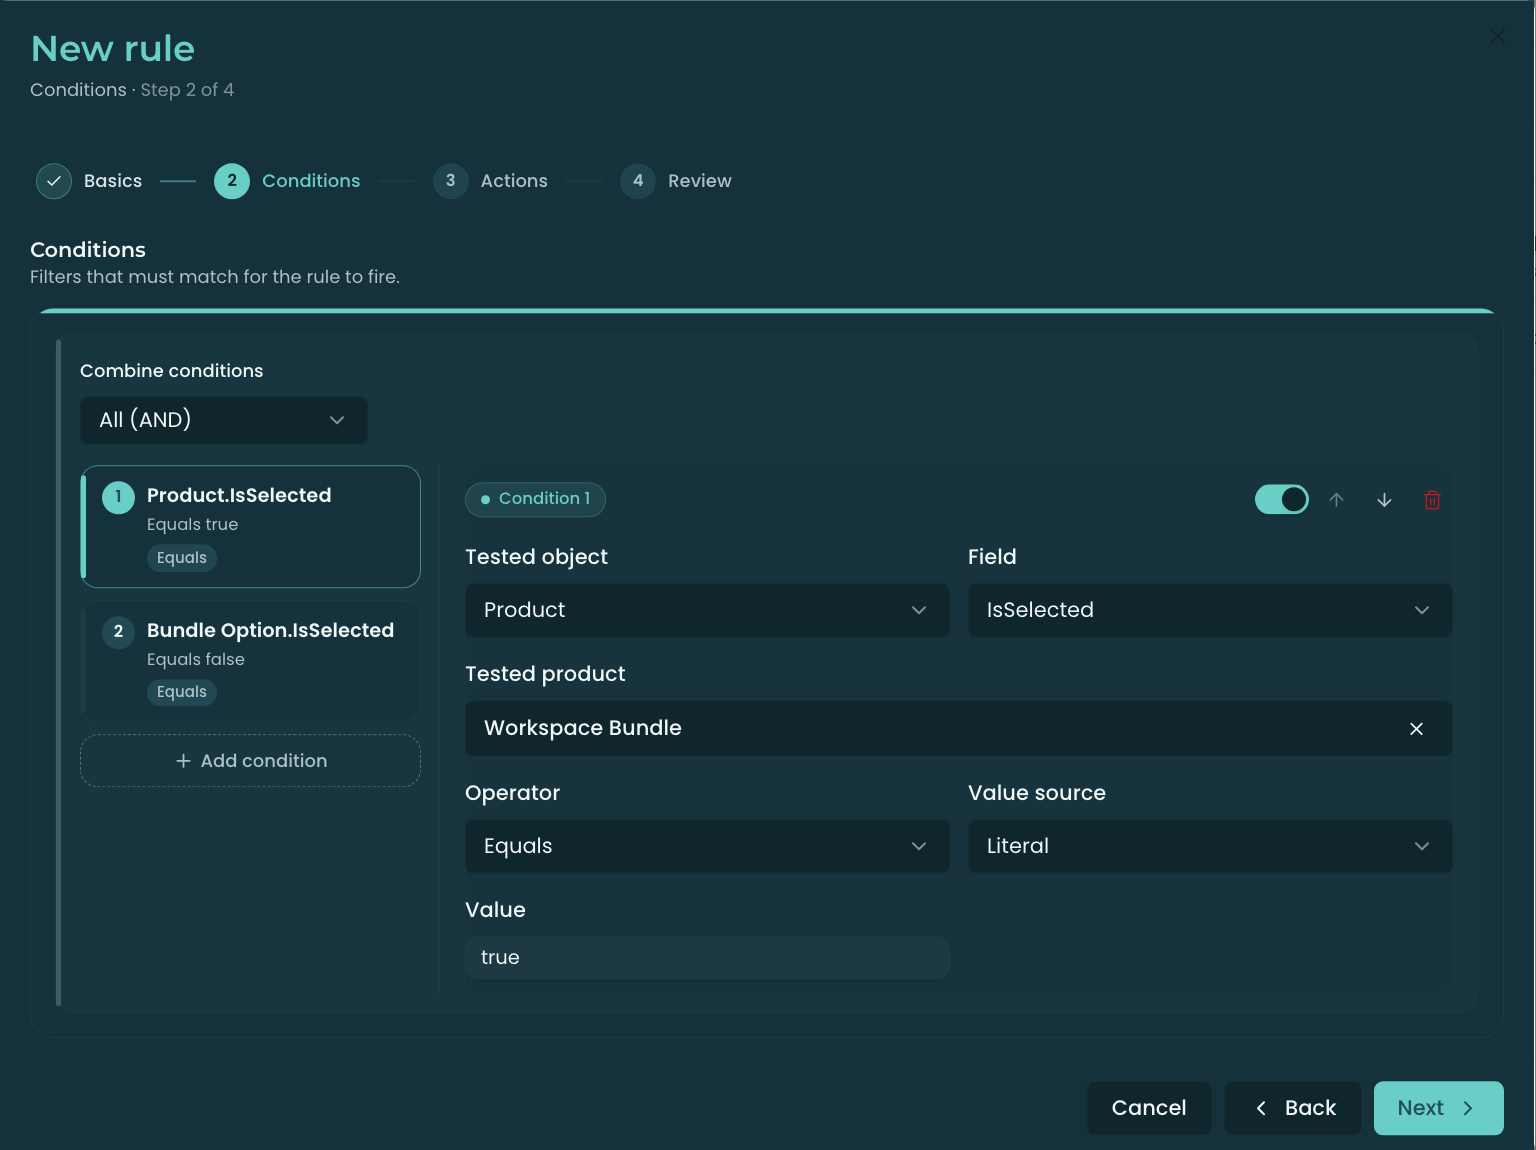The width and height of the screenshot is (1536, 1150).
Task: Clear Workspace Bundle with X icon
Action: (1416, 729)
